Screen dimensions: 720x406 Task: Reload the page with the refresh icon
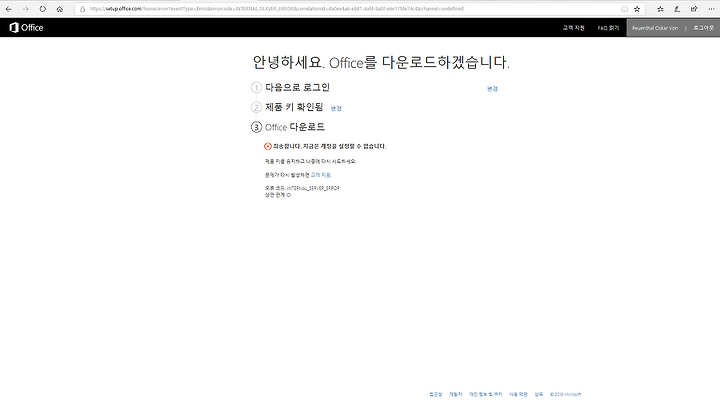pos(42,9)
